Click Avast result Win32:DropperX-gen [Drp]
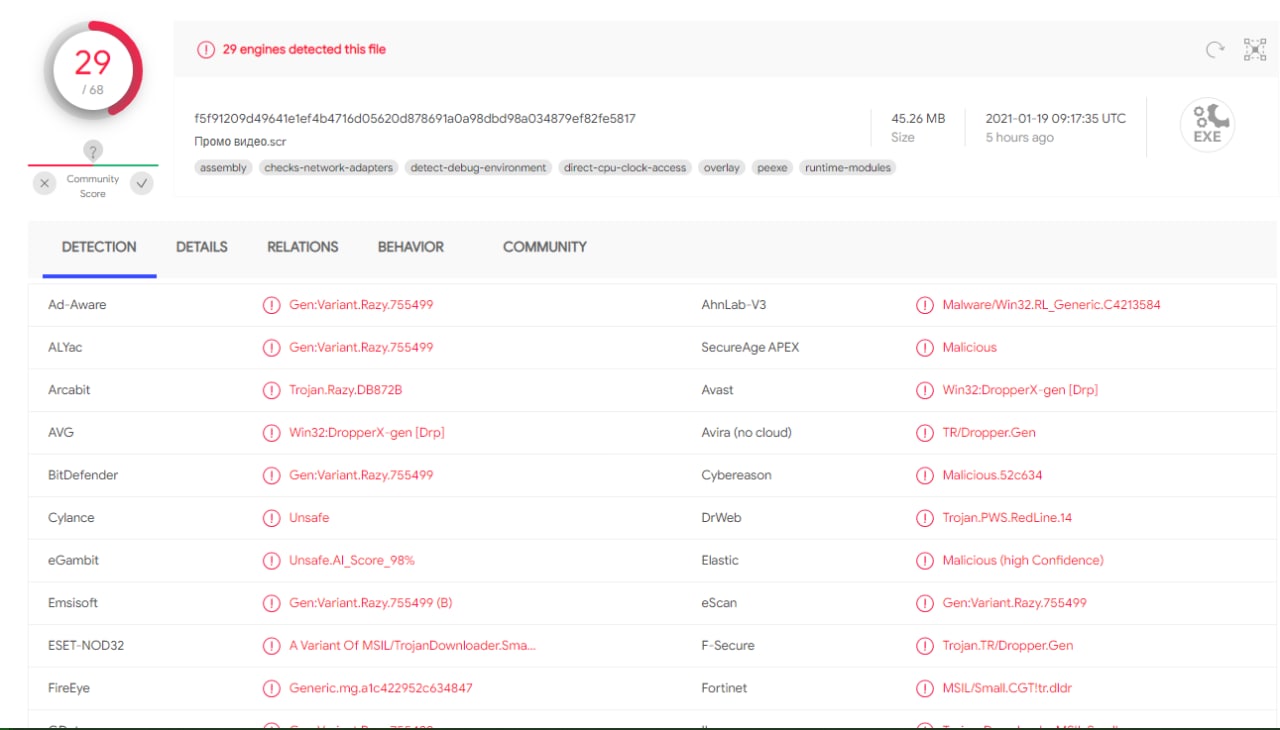 pyautogui.click(x=1020, y=390)
